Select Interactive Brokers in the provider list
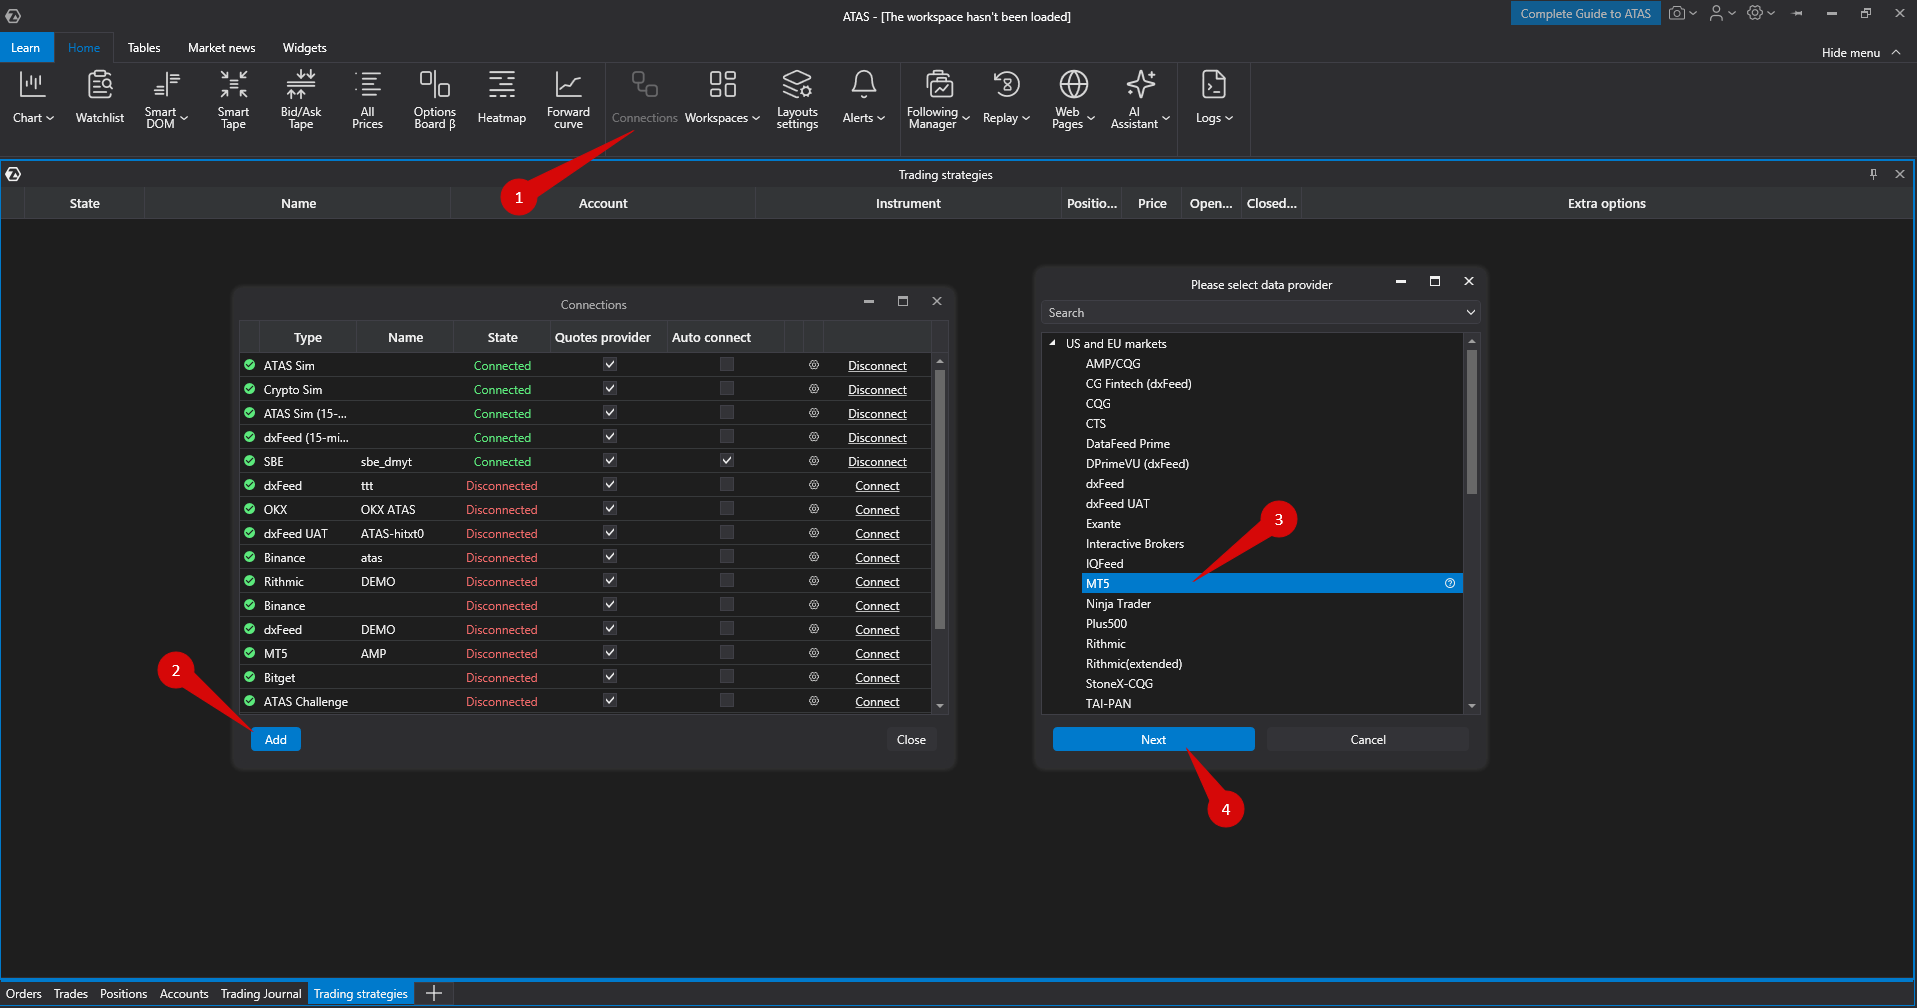 (x=1135, y=544)
